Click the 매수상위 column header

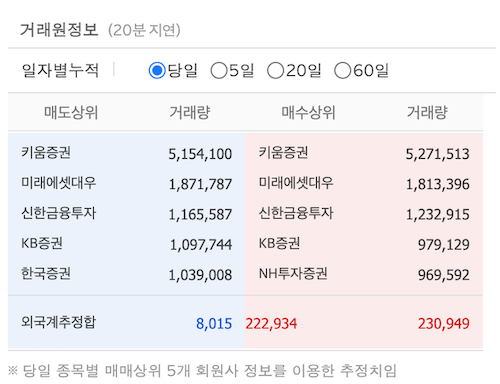click(x=308, y=112)
